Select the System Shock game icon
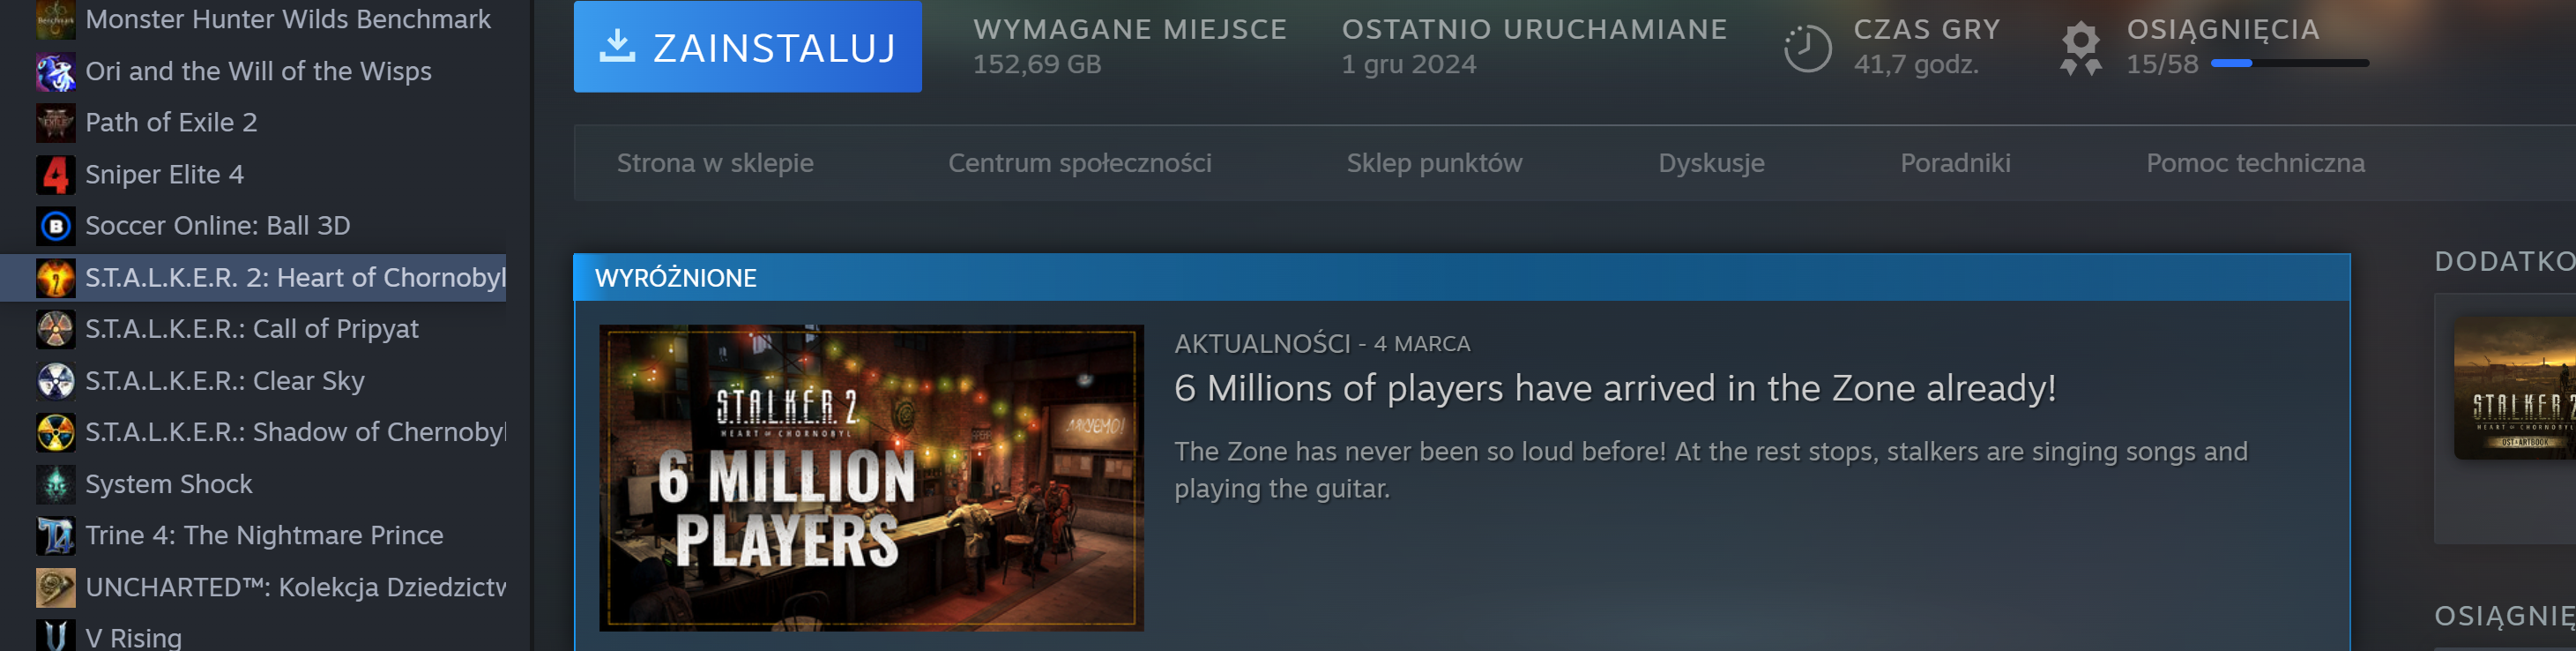Screen dimensions: 2576x651 [55, 484]
